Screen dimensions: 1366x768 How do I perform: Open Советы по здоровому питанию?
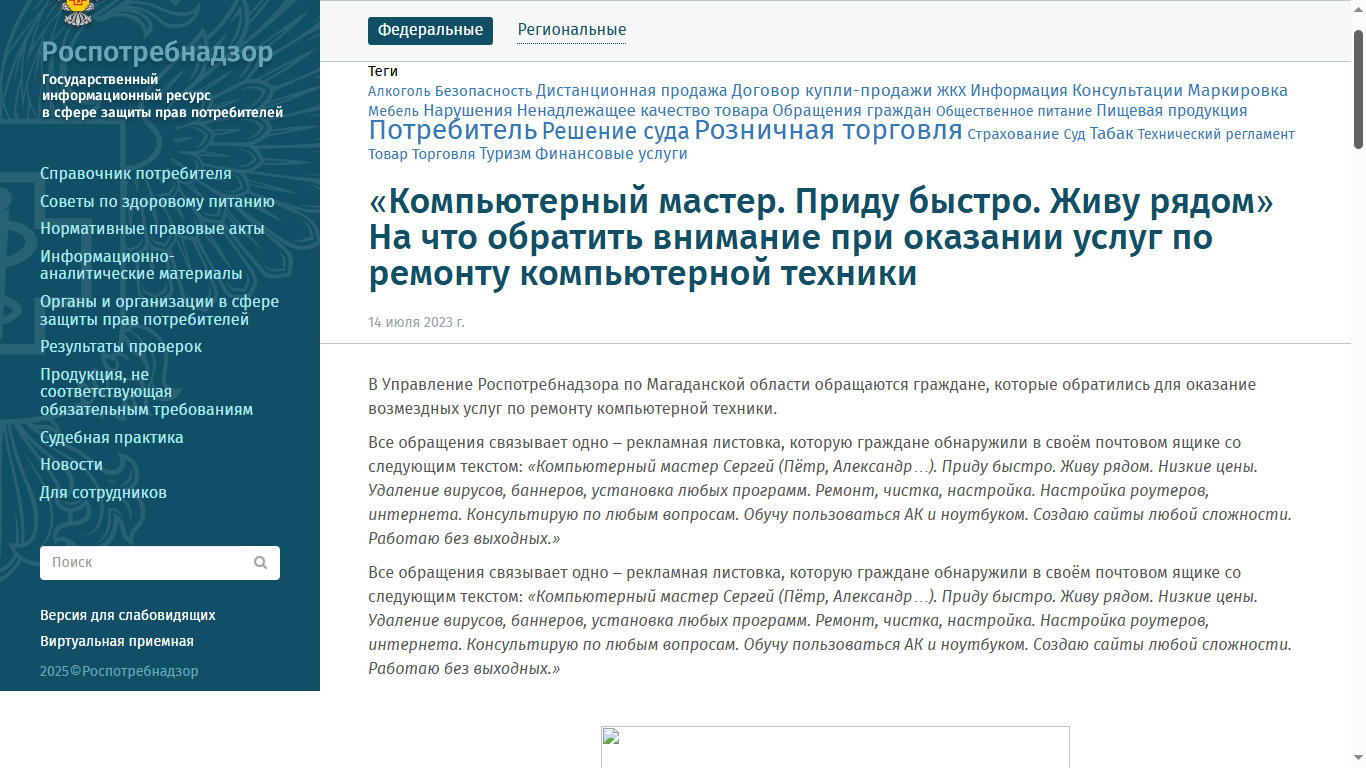pos(157,202)
